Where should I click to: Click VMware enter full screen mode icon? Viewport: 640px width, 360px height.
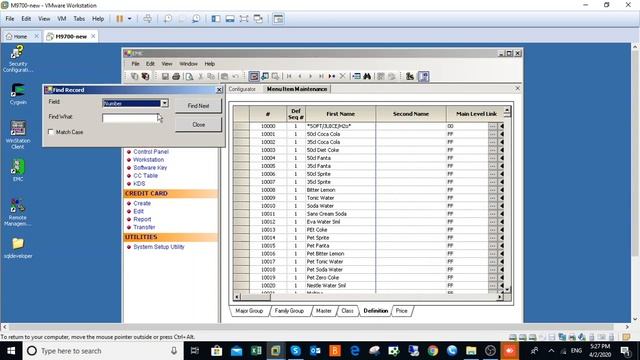coord(244,19)
